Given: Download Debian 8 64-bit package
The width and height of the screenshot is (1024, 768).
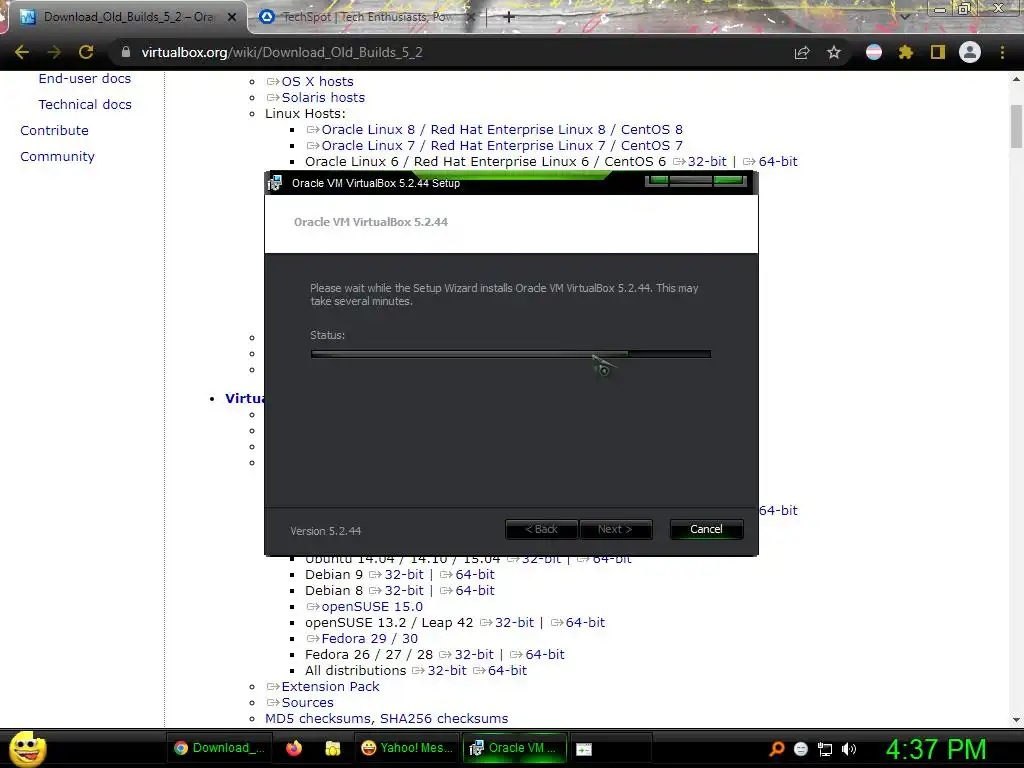Looking at the screenshot, I should 475,590.
